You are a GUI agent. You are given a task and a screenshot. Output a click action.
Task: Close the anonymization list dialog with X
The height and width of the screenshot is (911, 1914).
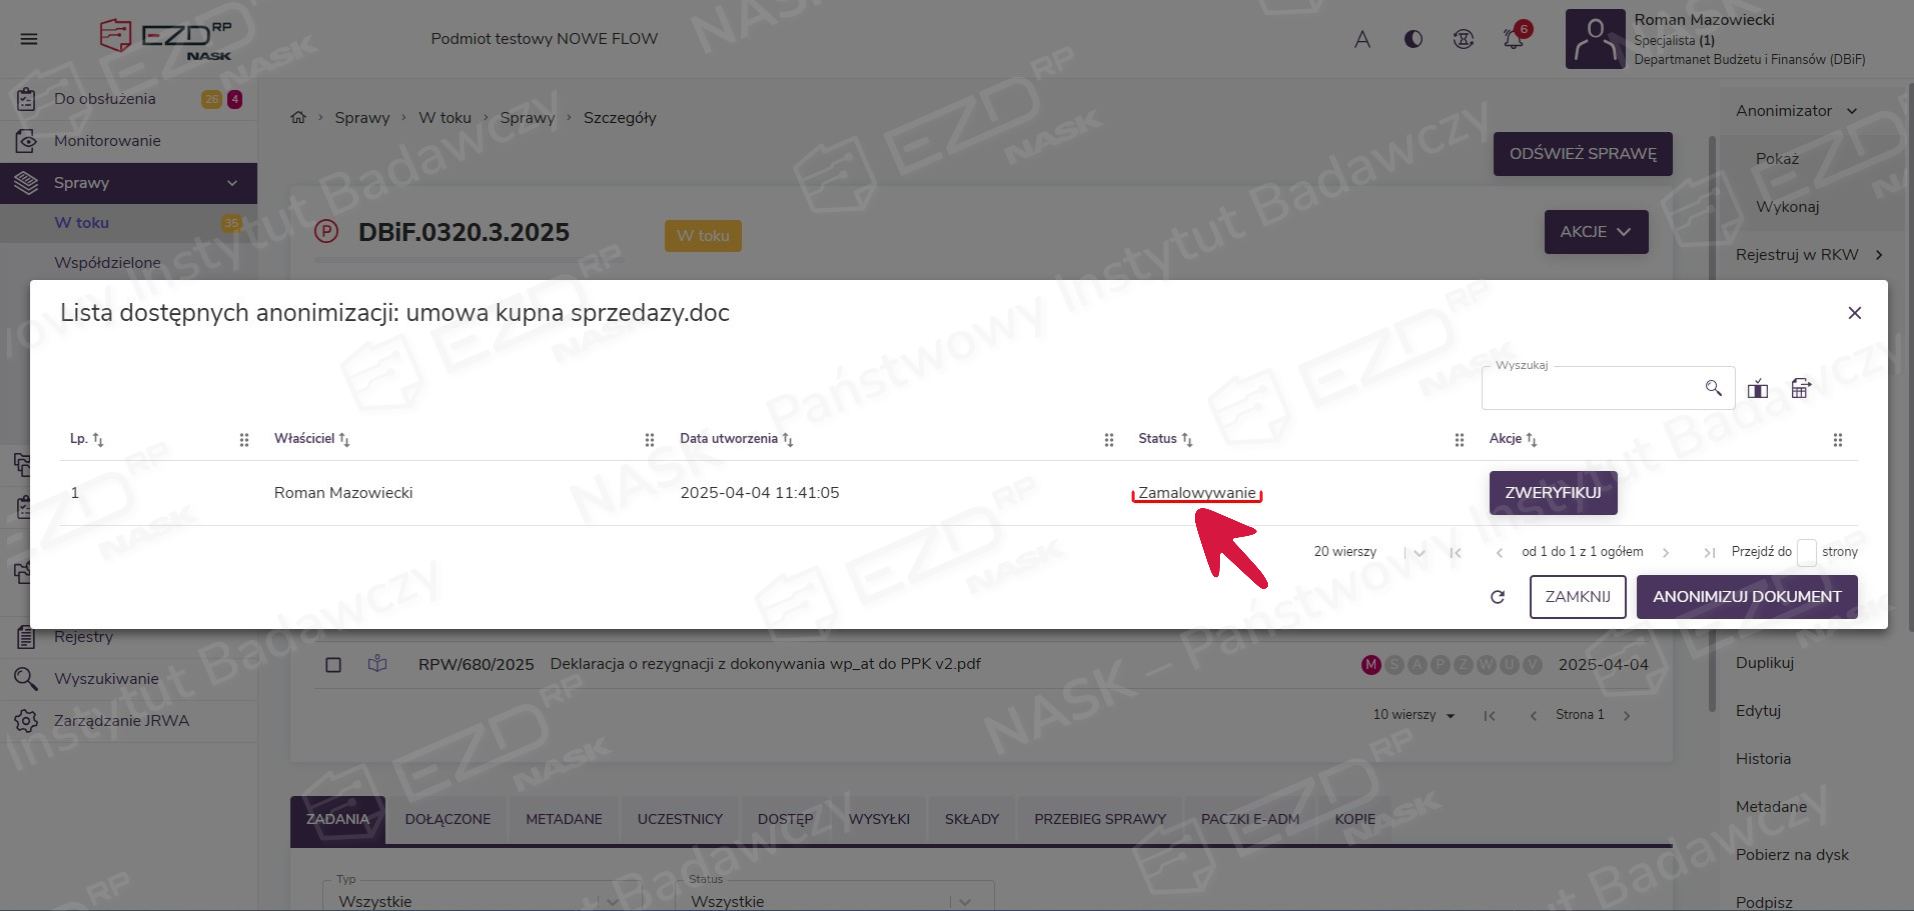click(x=1854, y=313)
